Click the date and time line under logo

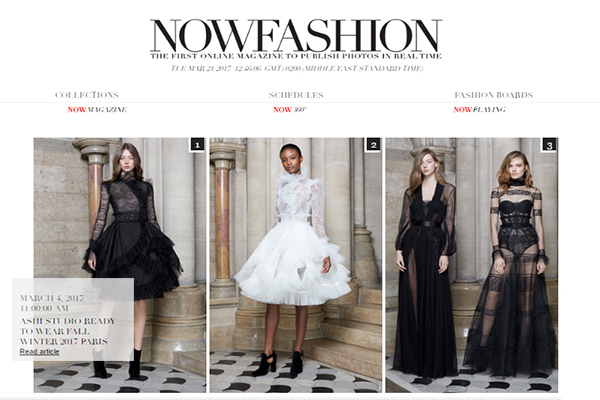coord(297,69)
